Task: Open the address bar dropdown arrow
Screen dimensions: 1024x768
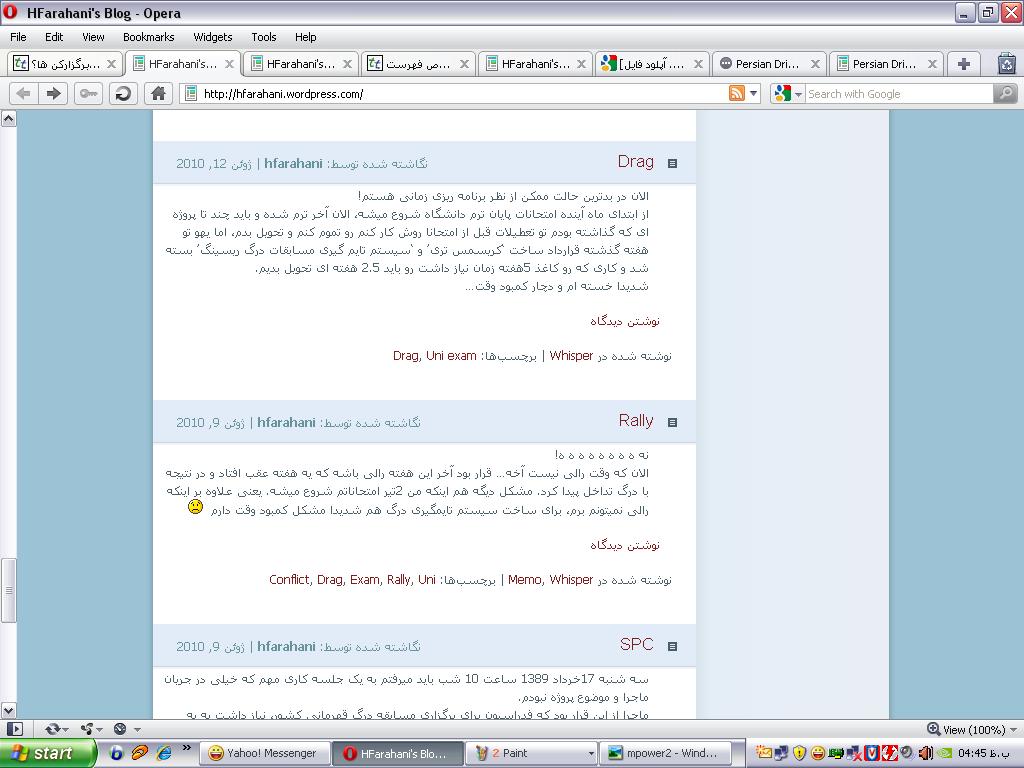Action: [x=754, y=93]
